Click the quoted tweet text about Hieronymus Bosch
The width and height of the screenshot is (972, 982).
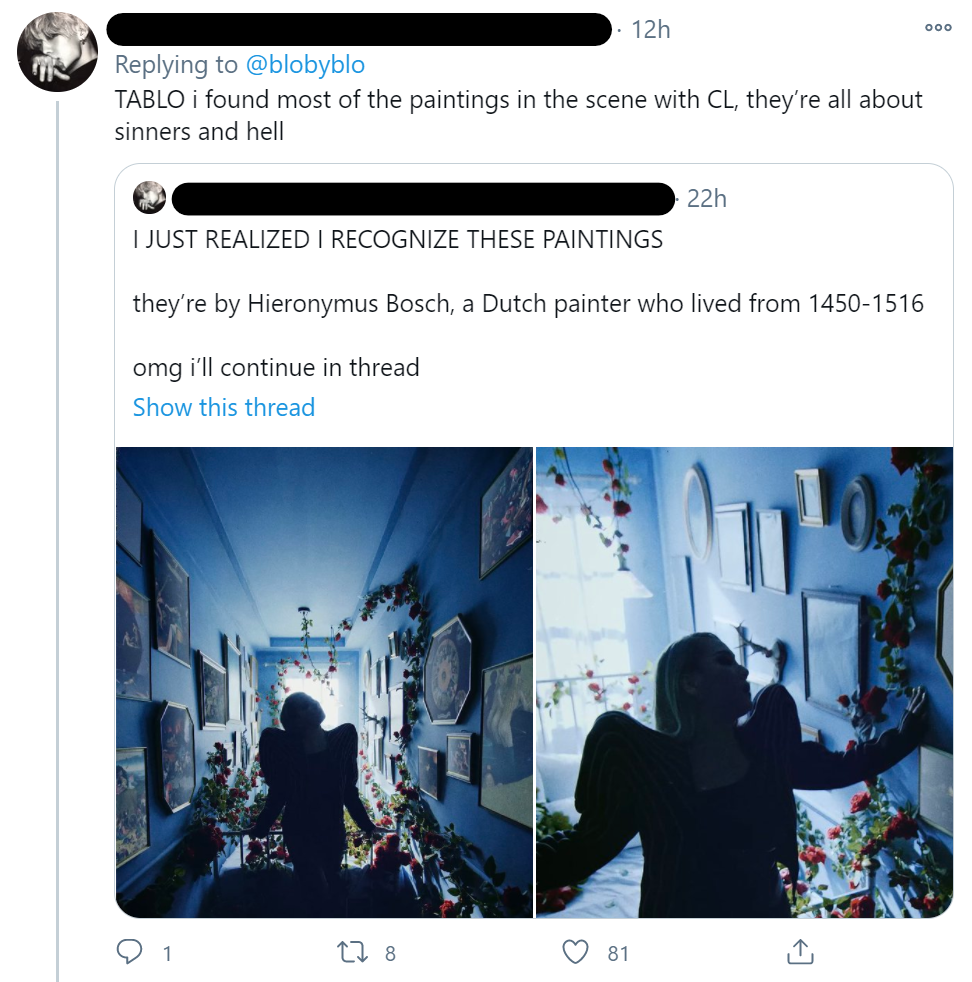[x=528, y=303]
